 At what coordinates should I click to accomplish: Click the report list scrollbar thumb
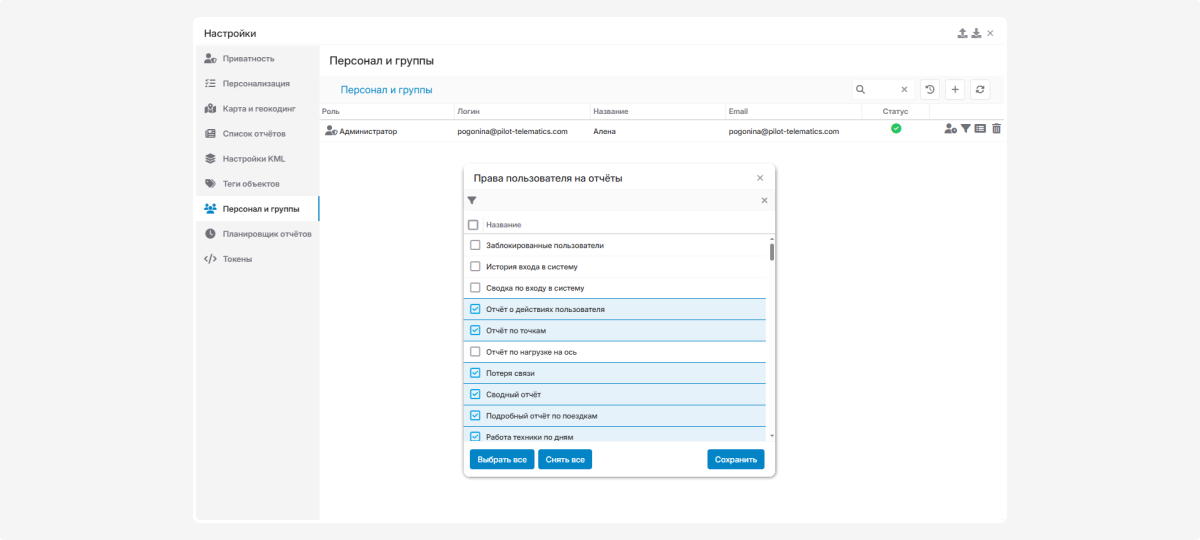tap(771, 250)
